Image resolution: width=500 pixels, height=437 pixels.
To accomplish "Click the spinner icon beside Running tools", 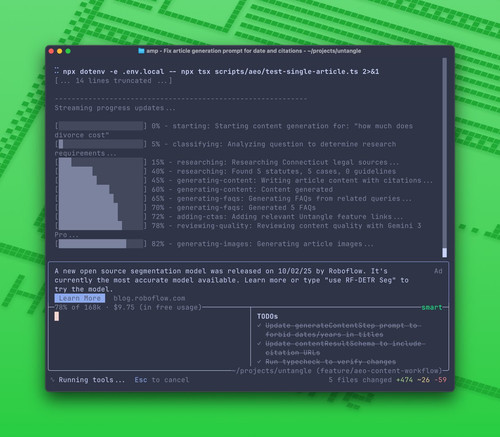I will 52,380.
